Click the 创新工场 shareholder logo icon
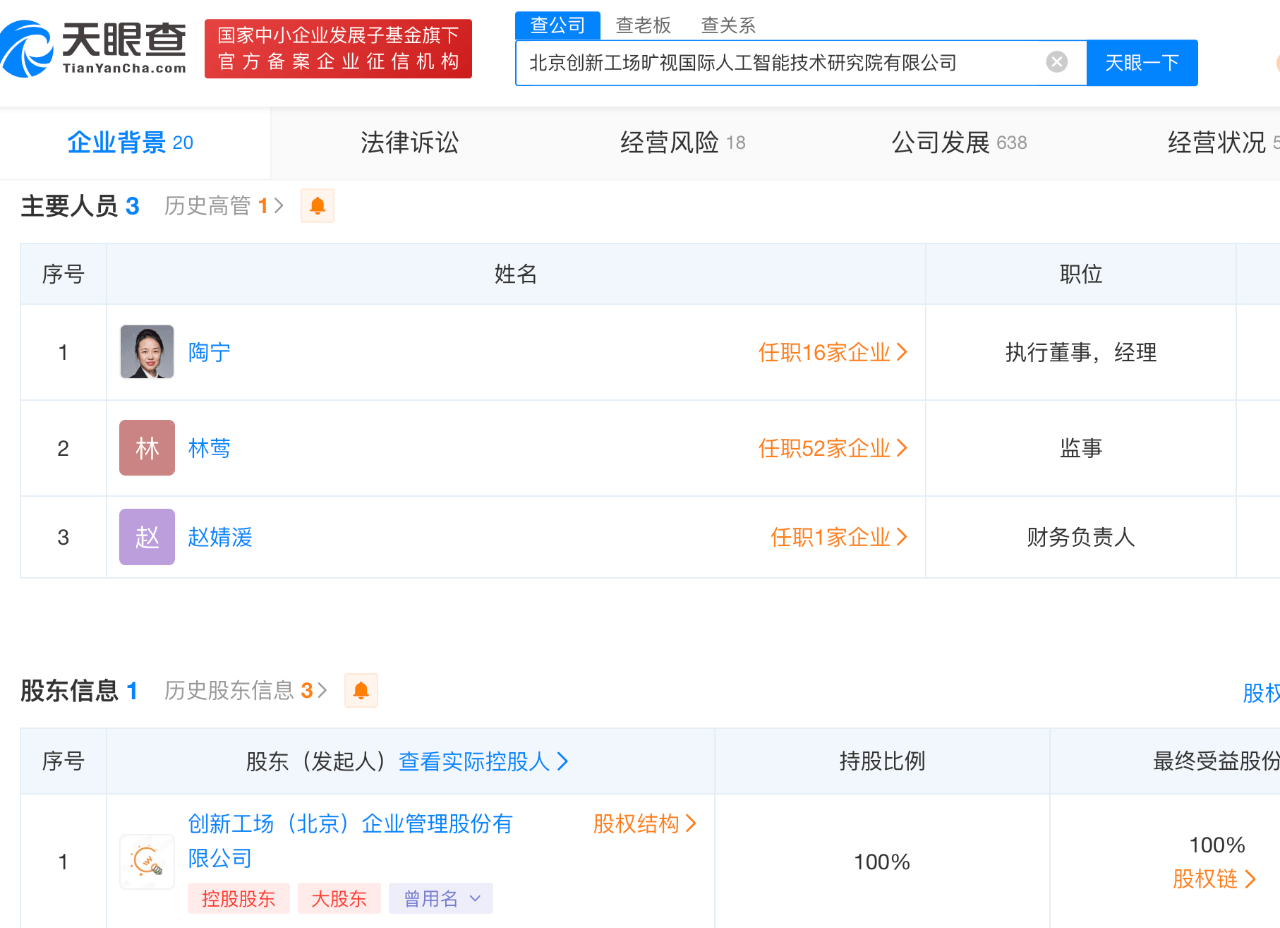The image size is (1280, 928). click(147, 862)
